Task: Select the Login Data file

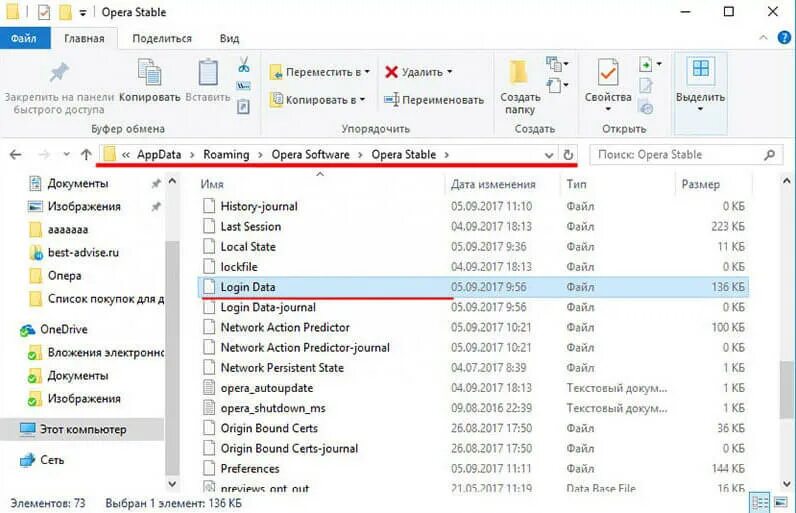Action: click(472, 287)
